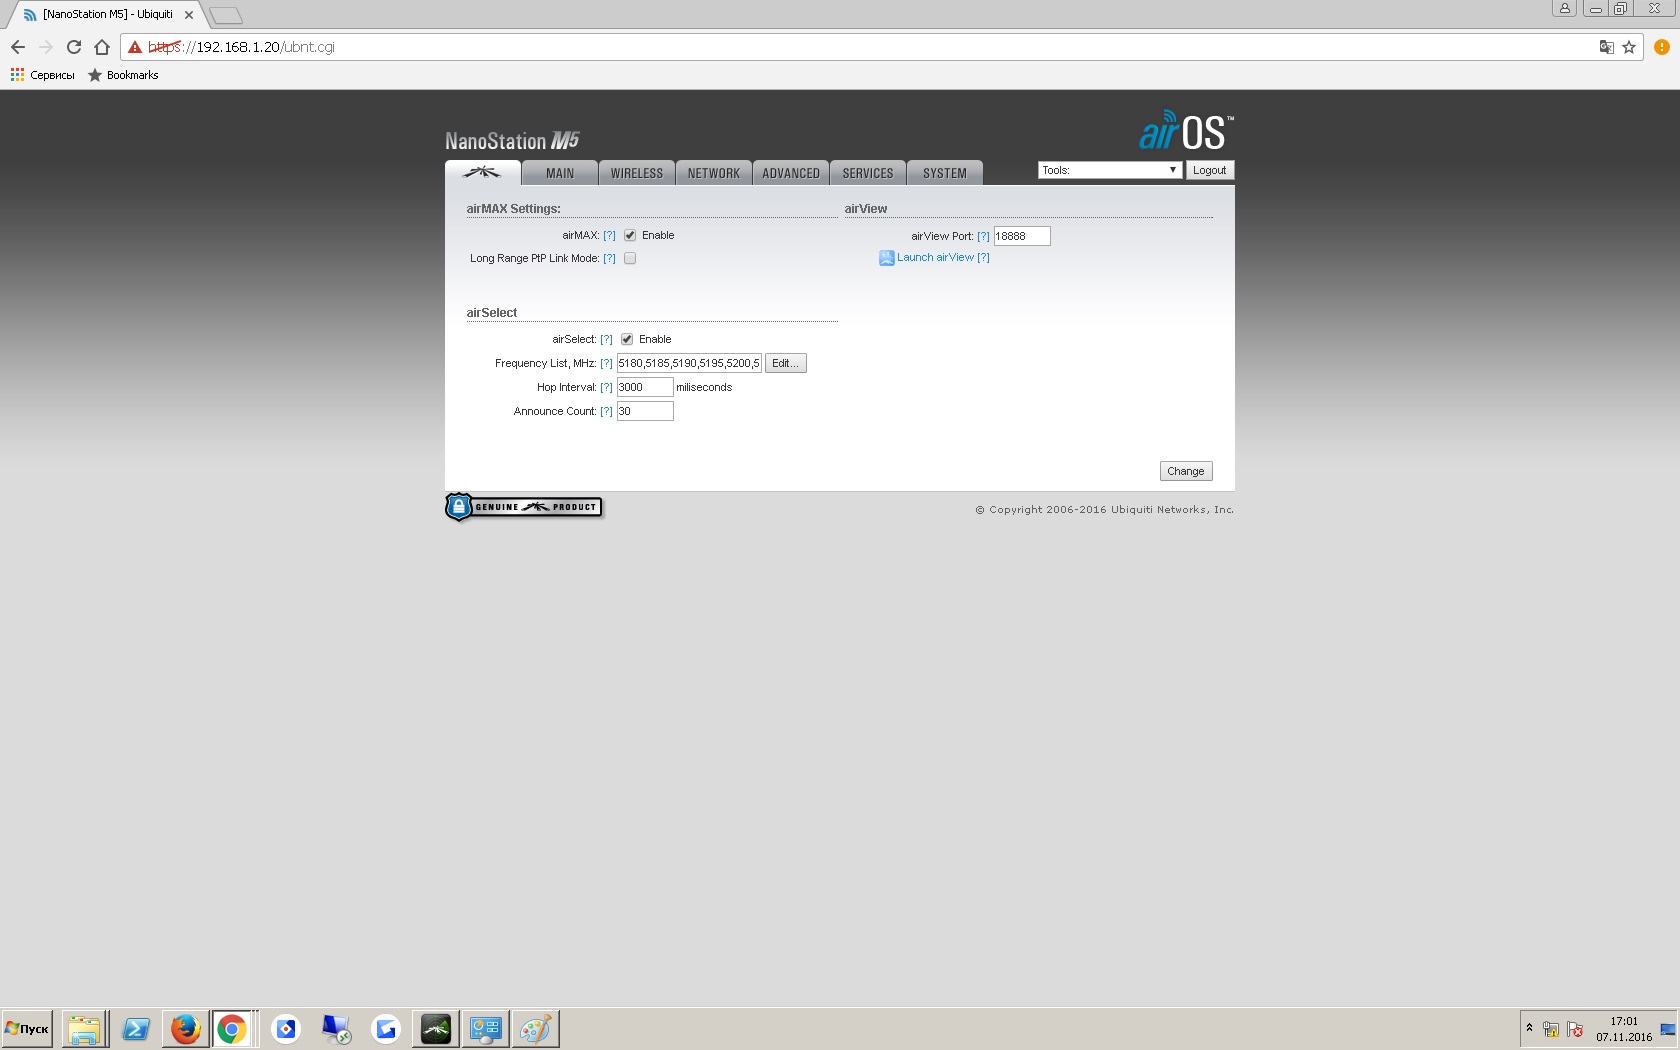Image resolution: width=1680 pixels, height=1050 pixels.
Task: Click the network tray icon
Action: point(1551,1029)
